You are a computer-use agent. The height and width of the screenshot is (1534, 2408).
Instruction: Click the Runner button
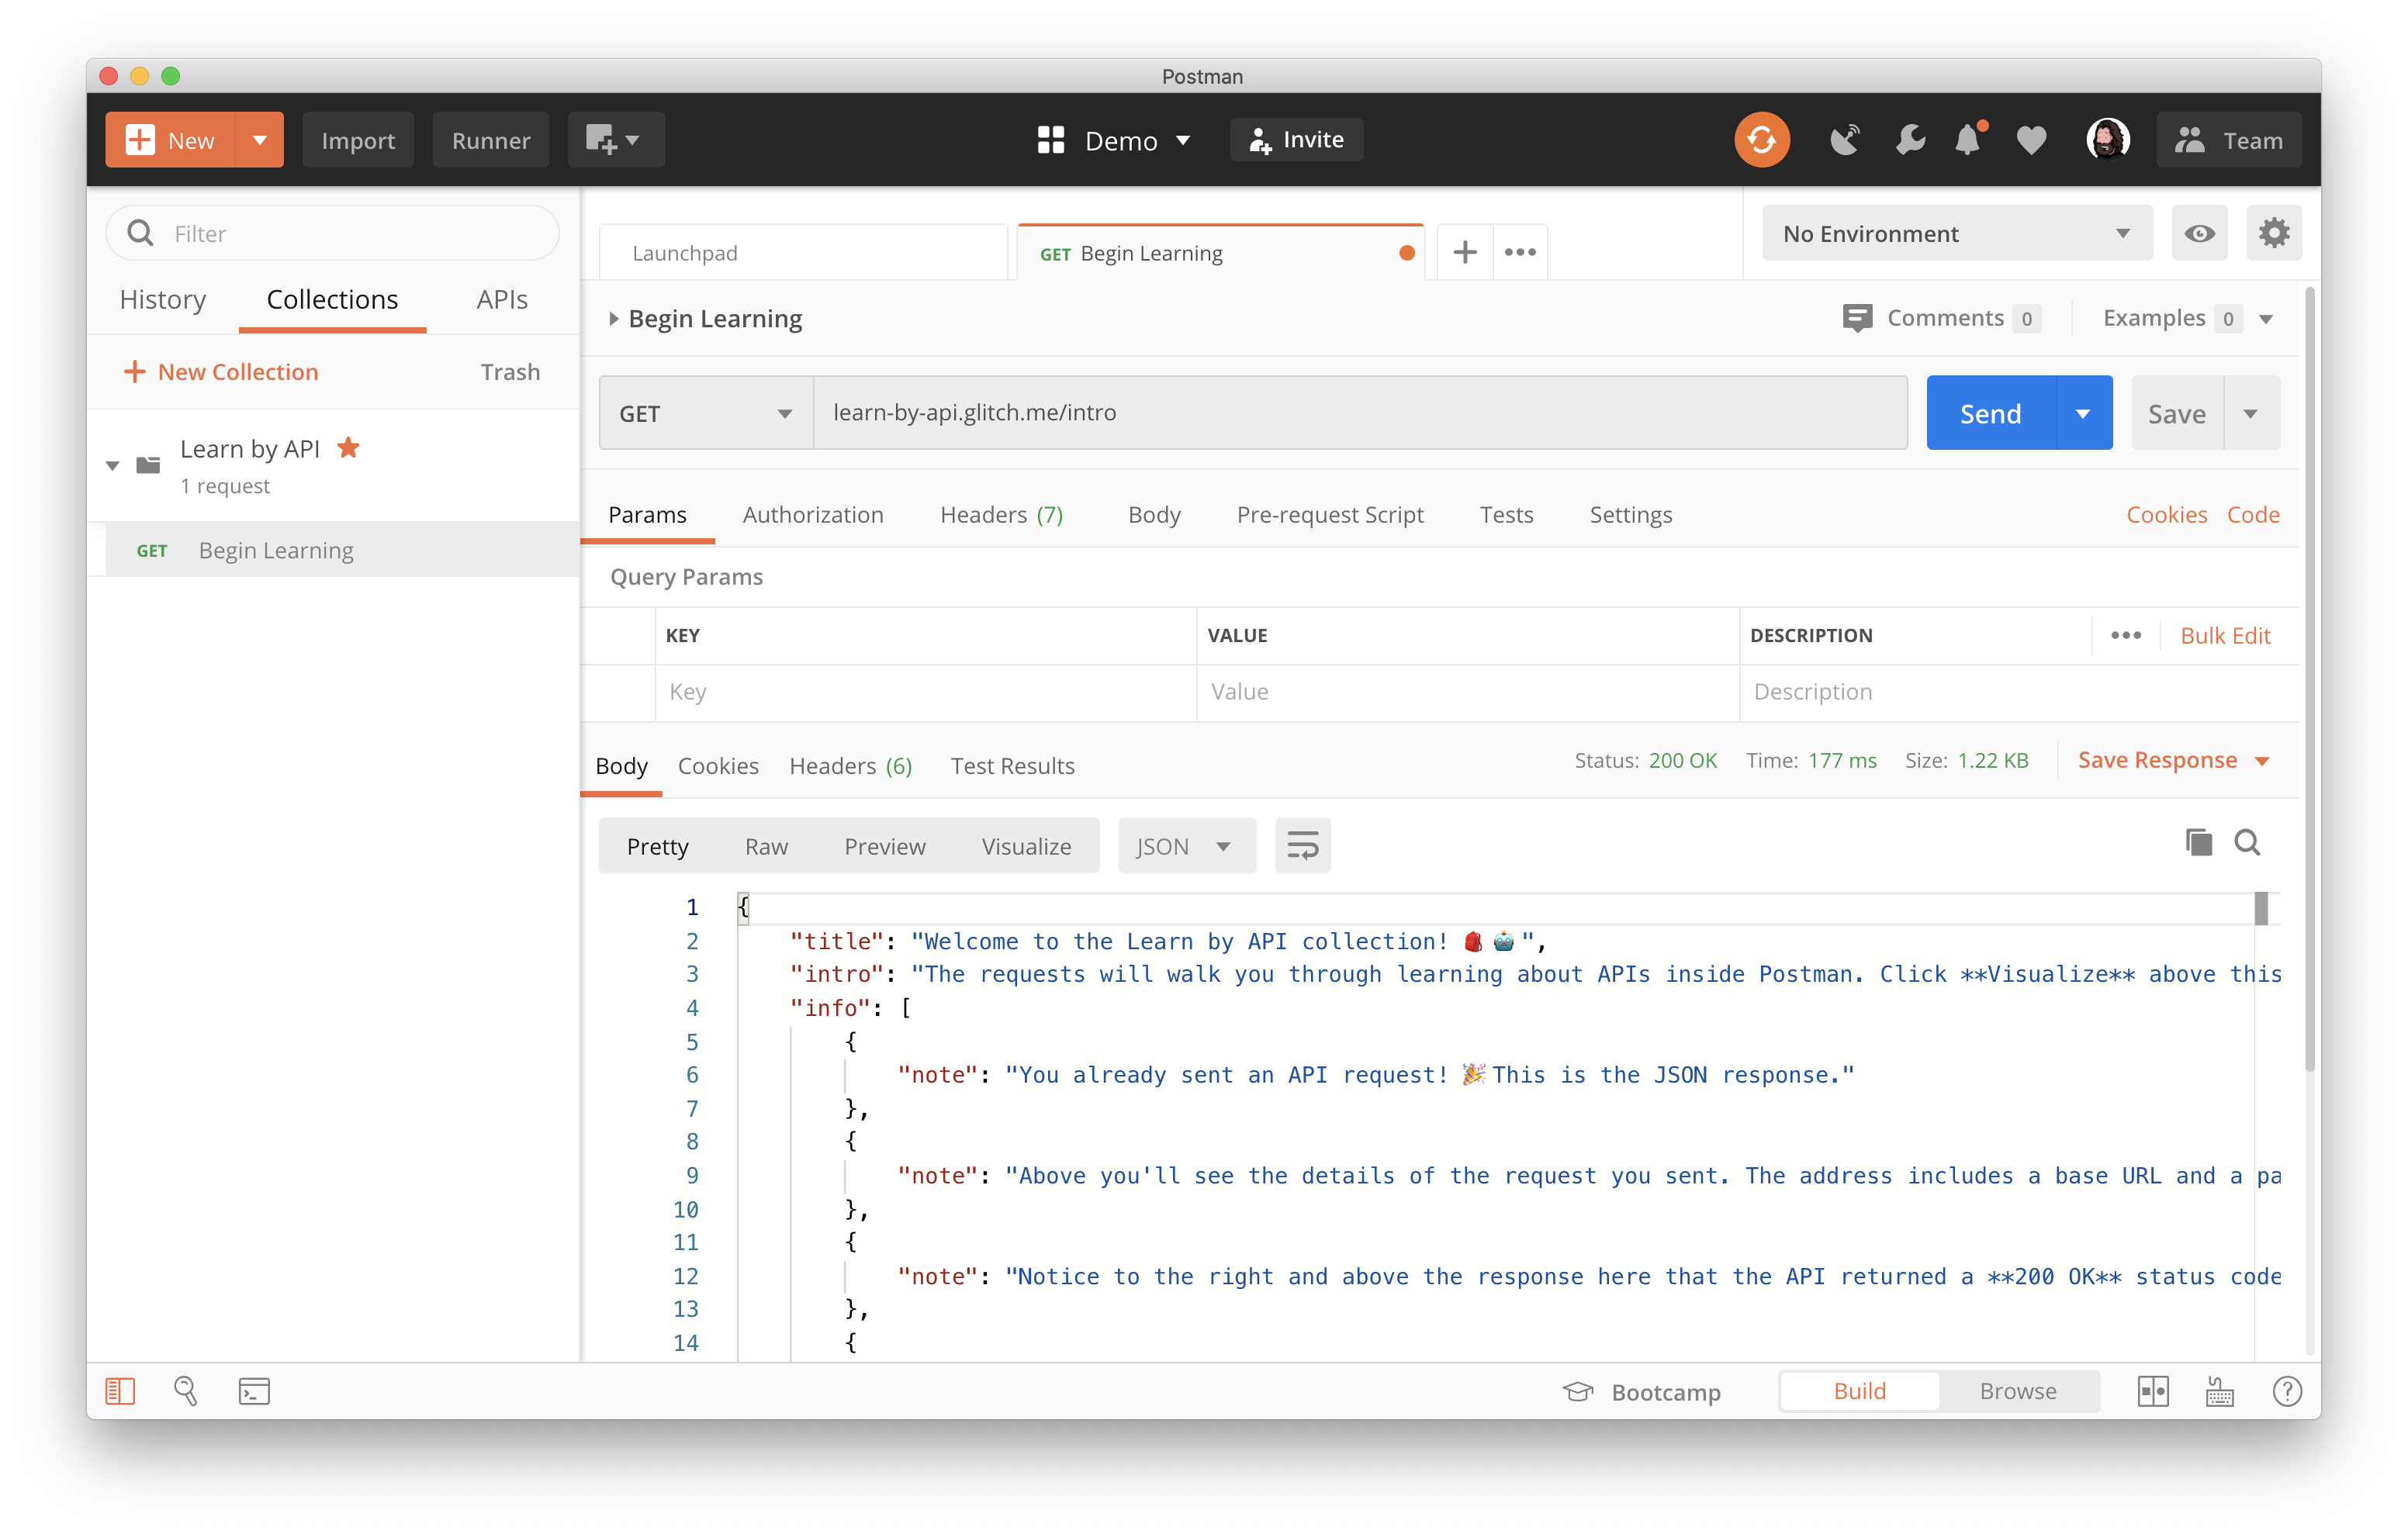[490, 140]
